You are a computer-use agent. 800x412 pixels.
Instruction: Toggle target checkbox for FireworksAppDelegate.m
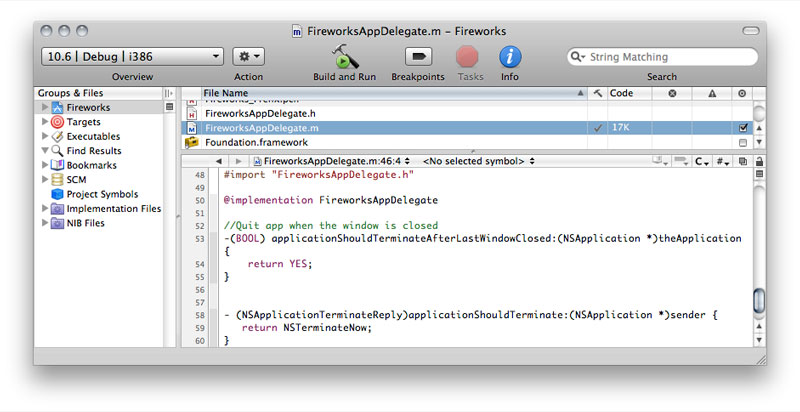742,128
